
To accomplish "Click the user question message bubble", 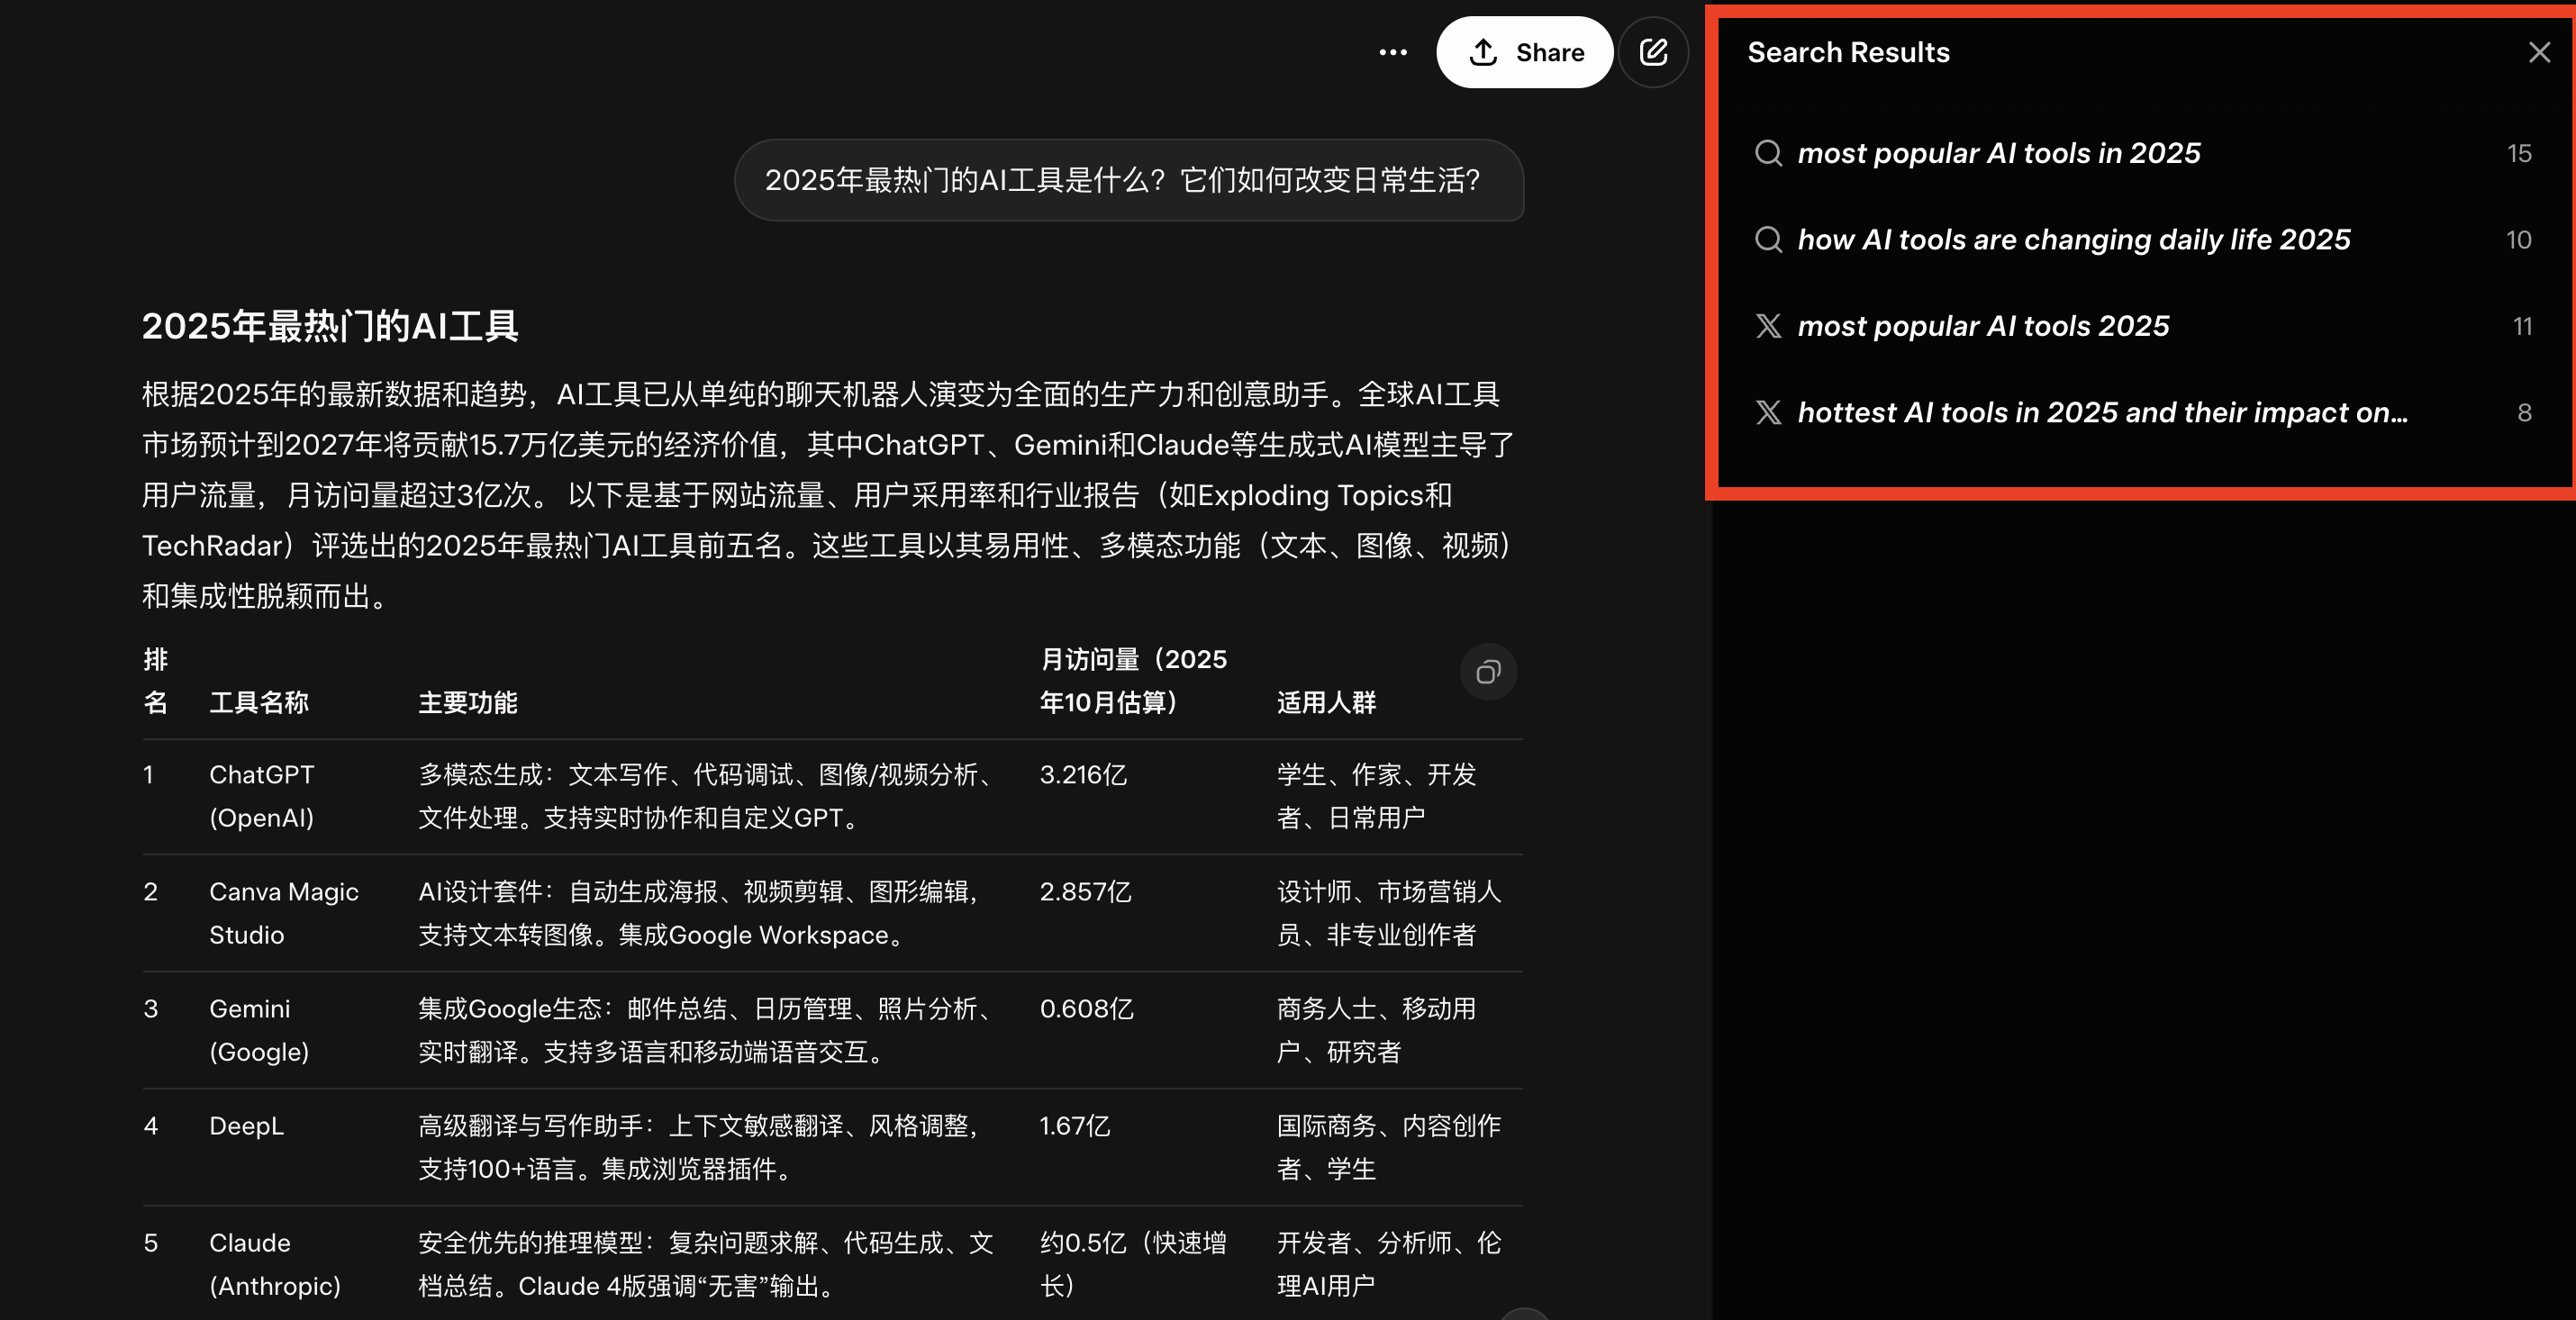I will [1128, 180].
